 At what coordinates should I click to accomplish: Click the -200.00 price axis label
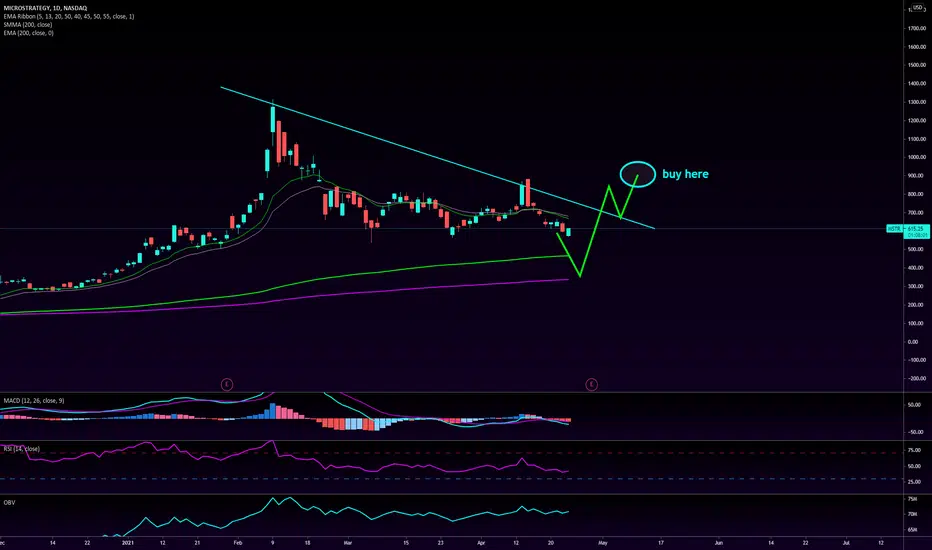pos(917,379)
